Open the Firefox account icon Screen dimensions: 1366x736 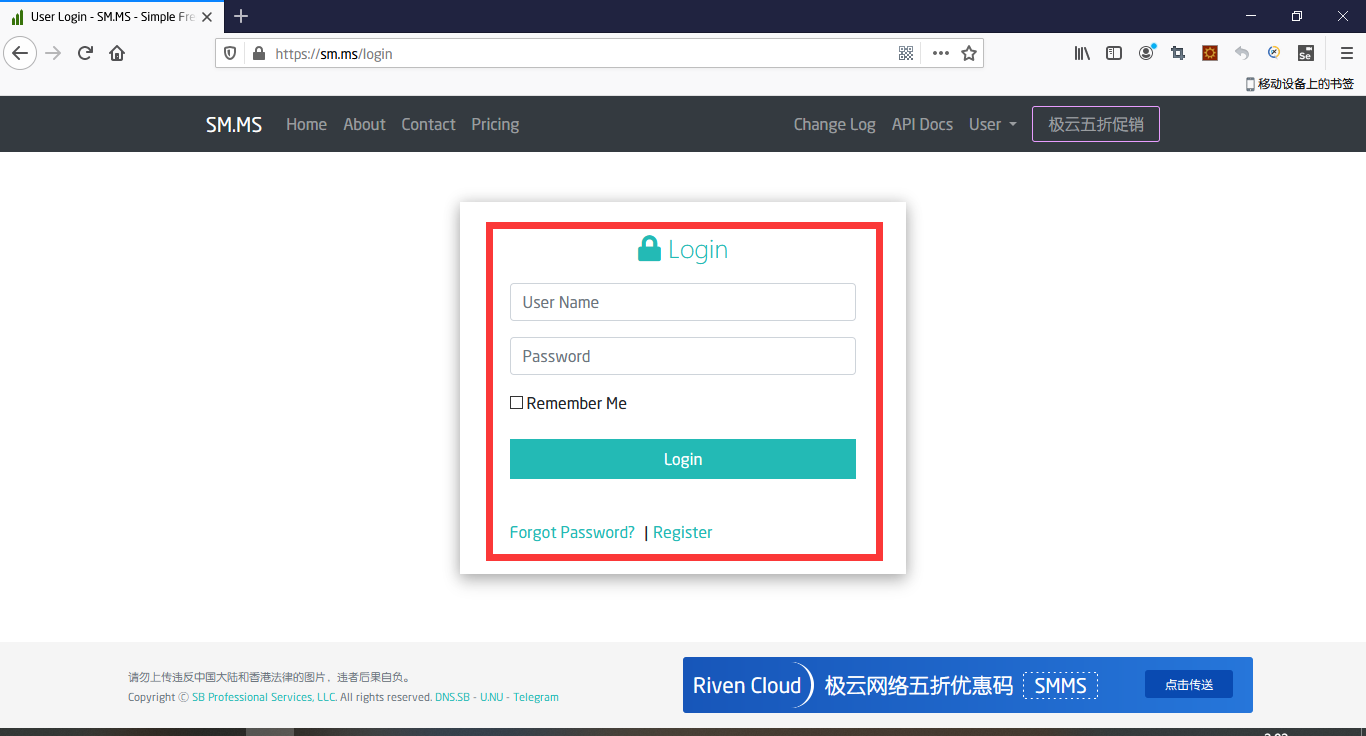pos(1146,54)
